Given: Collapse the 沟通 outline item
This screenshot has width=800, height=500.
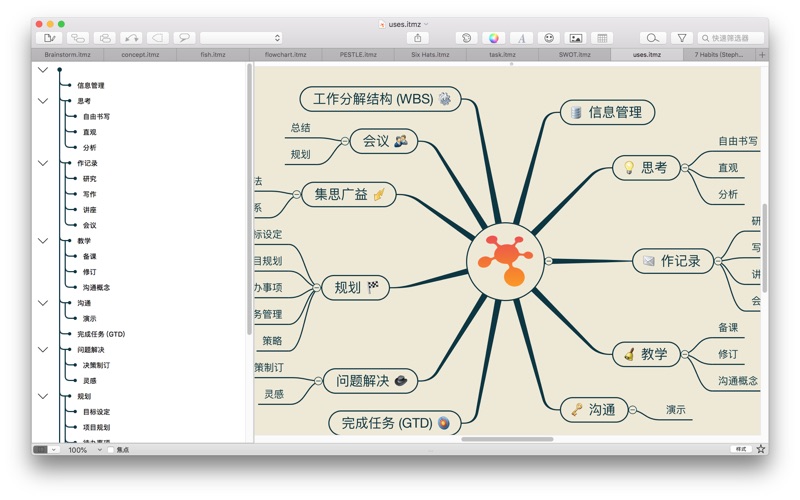Looking at the screenshot, I should coord(43,303).
